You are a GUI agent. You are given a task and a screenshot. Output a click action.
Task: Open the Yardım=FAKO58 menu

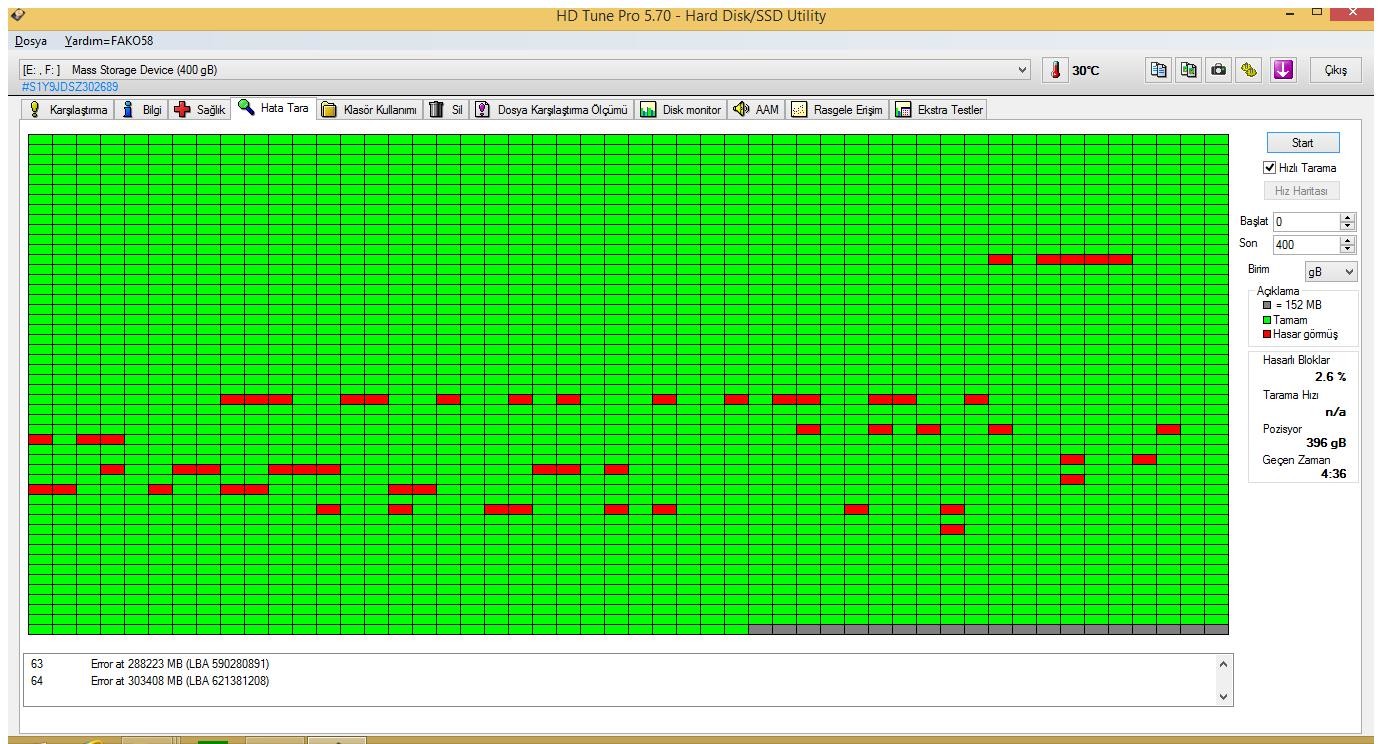(109, 41)
